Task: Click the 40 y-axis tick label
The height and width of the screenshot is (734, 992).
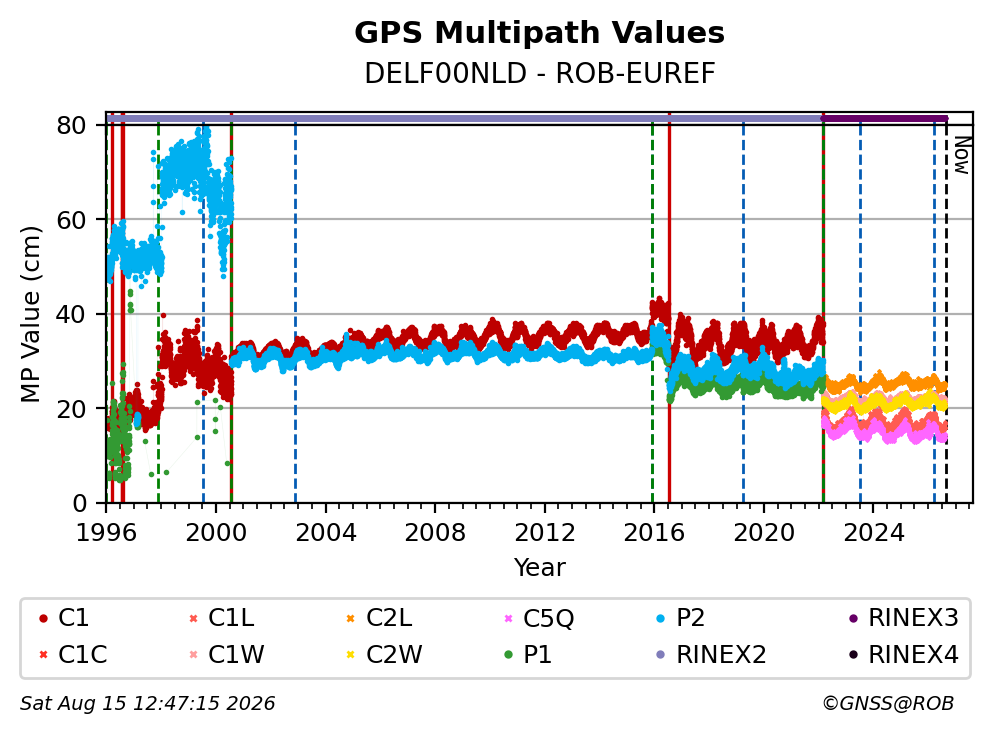Action: [71, 314]
